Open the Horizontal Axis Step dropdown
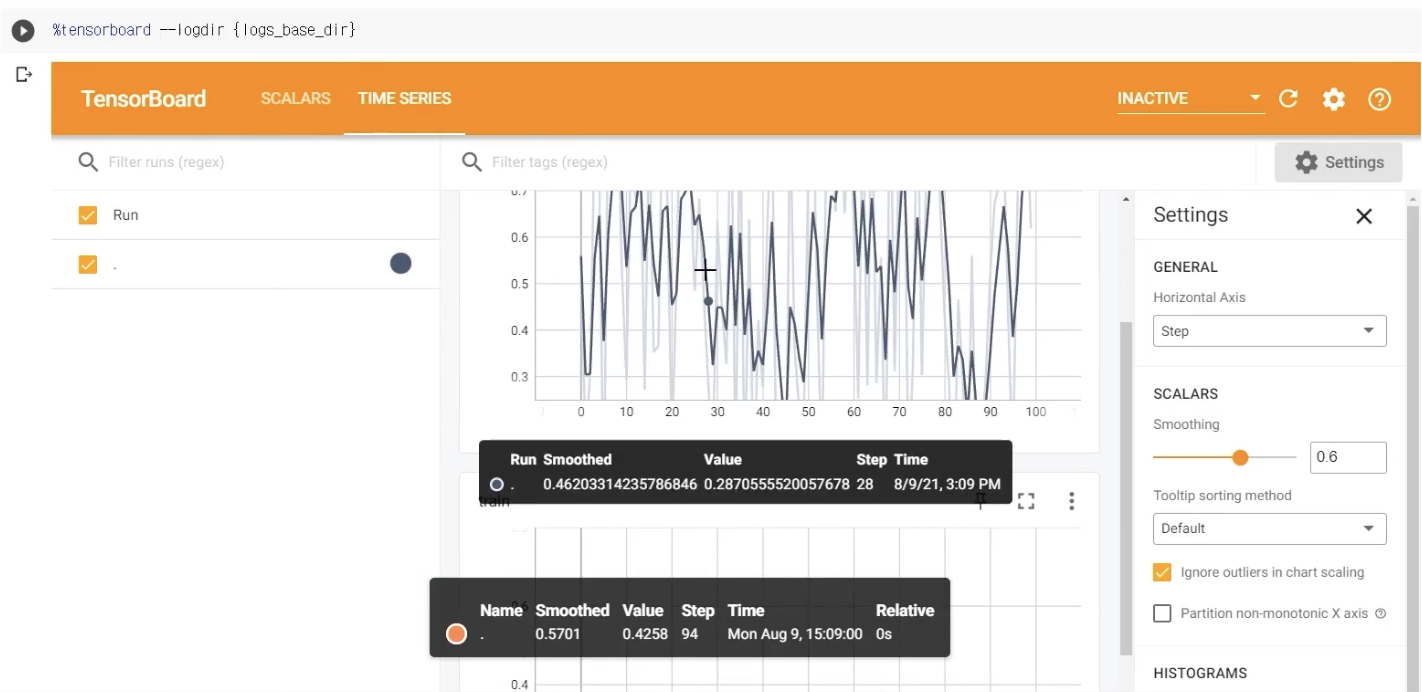Screen dimensions: 1422x692 1270,331
